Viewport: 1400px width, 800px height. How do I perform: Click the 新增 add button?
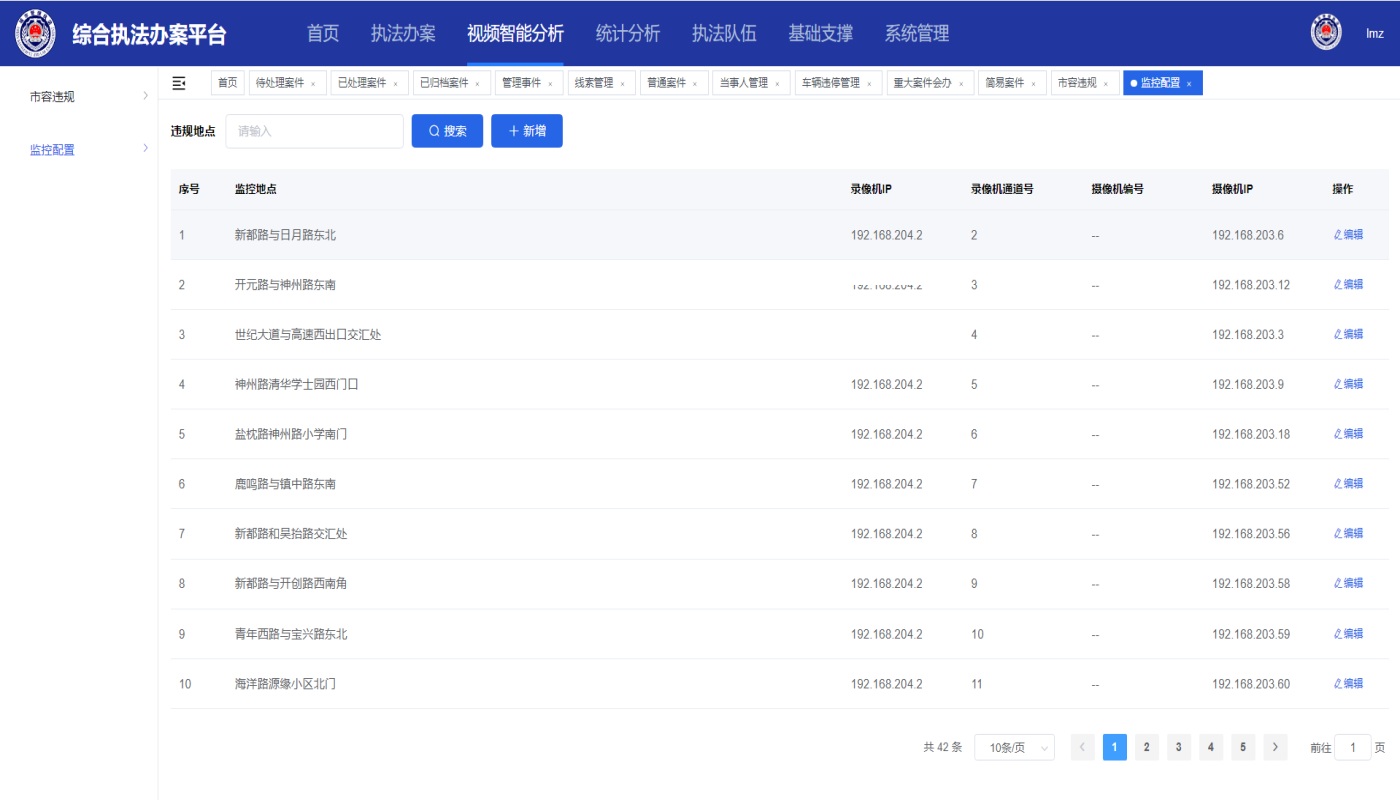pos(527,131)
